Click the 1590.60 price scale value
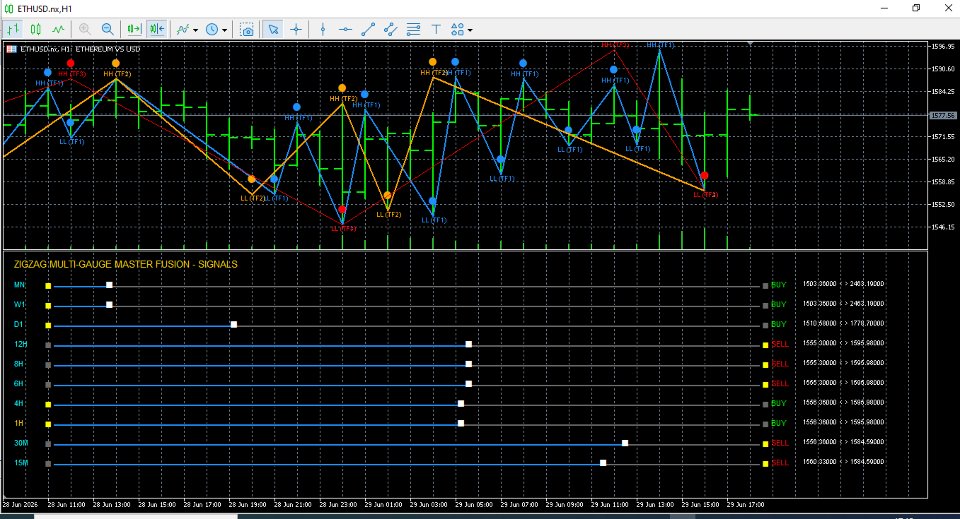Image resolution: width=960 pixels, height=519 pixels. (x=943, y=69)
